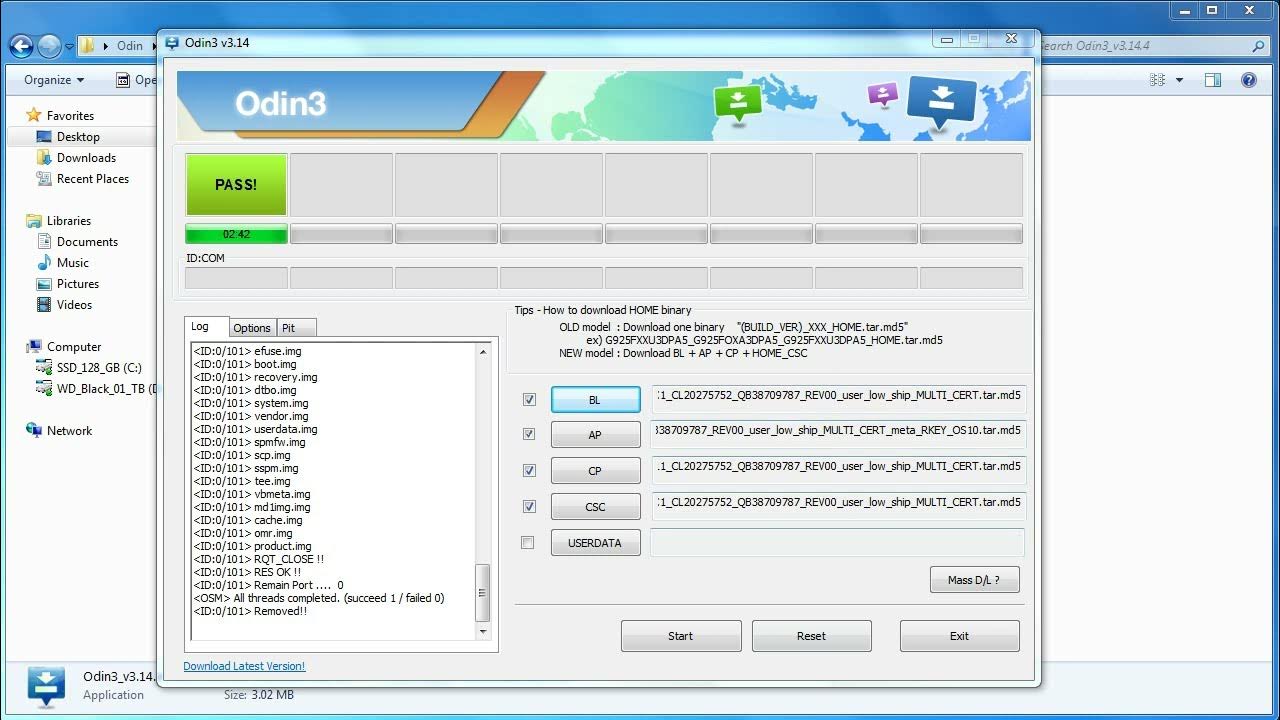1280x720 pixels.
Task: Click the Exit button
Action: (x=959, y=636)
